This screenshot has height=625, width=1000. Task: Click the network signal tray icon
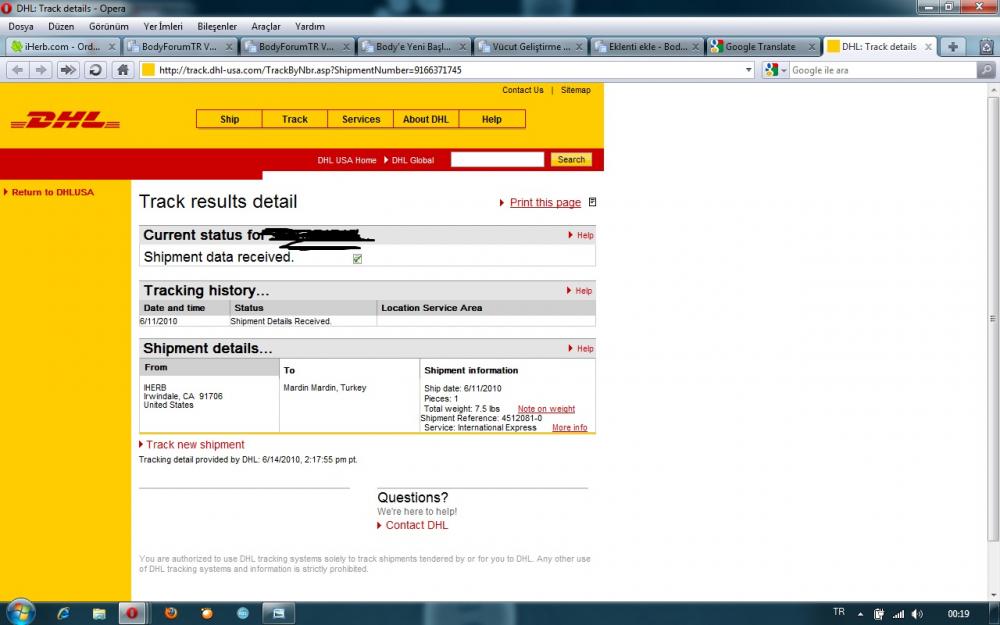click(x=898, y=614)
